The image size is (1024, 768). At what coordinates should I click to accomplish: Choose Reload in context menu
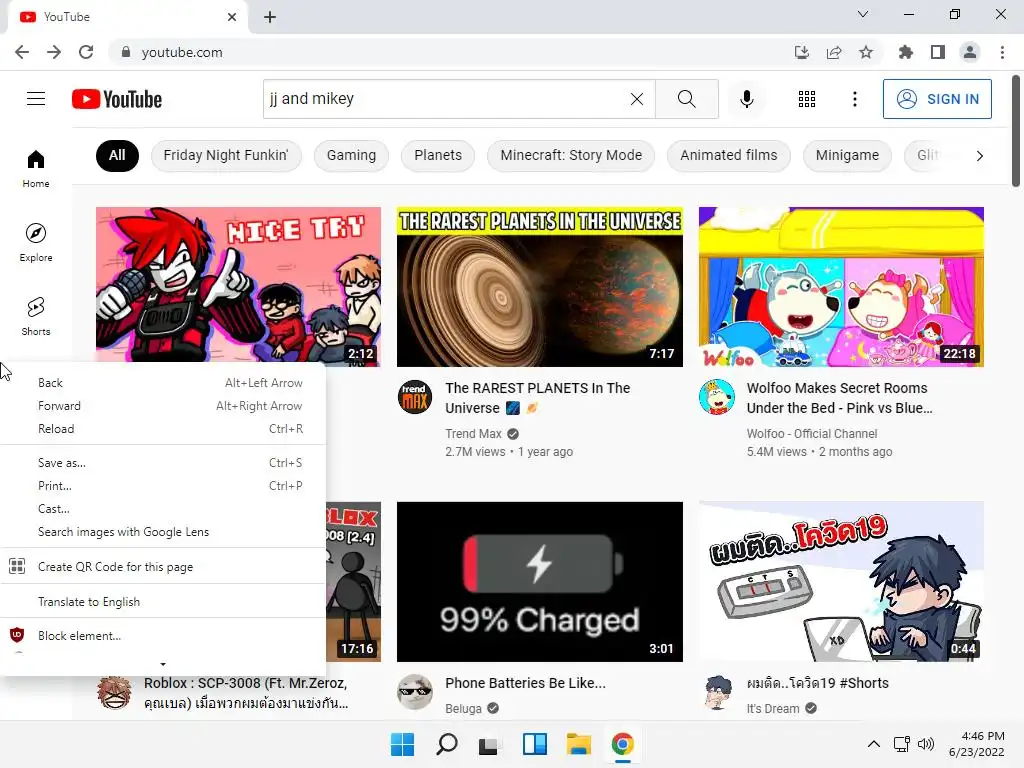(x=163, y=428)
